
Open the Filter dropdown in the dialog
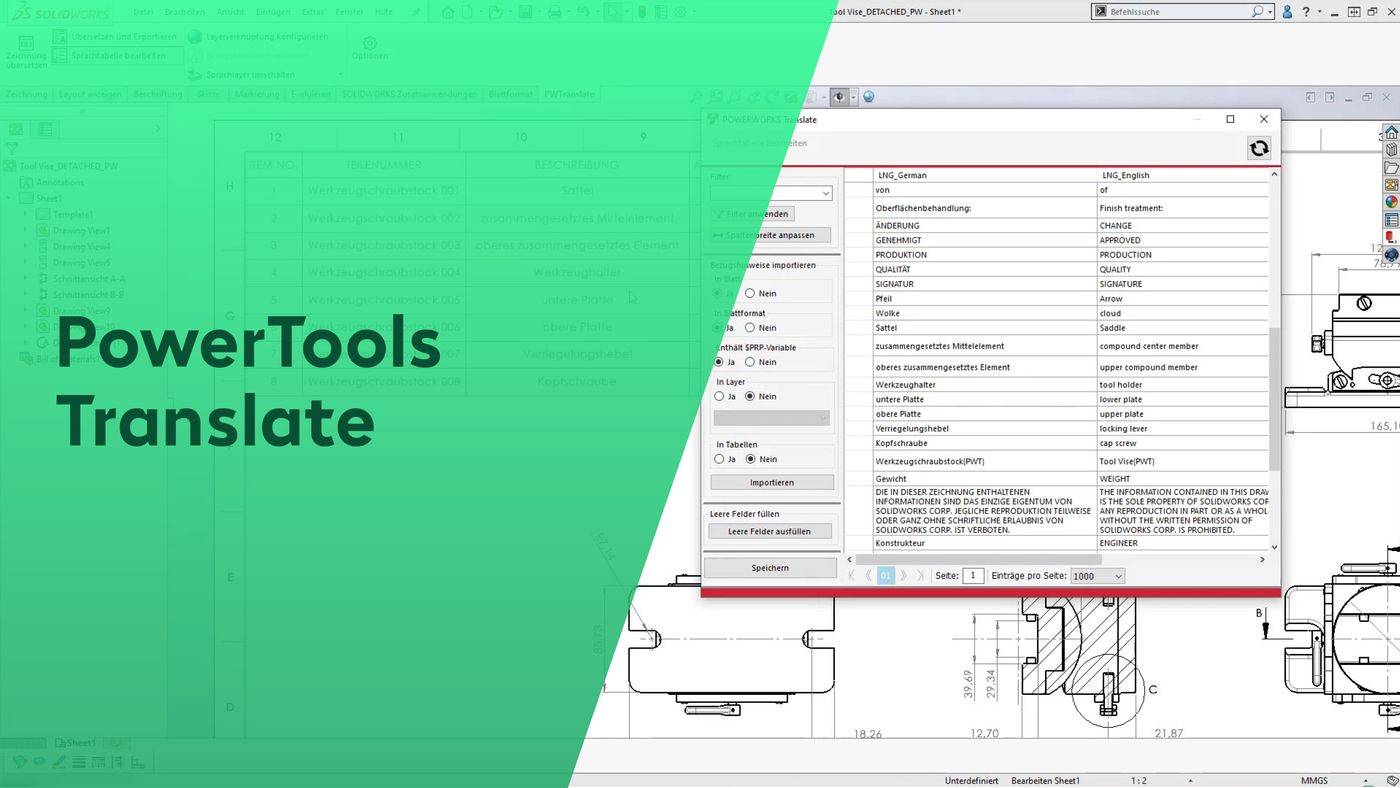(x=770, y=192)
